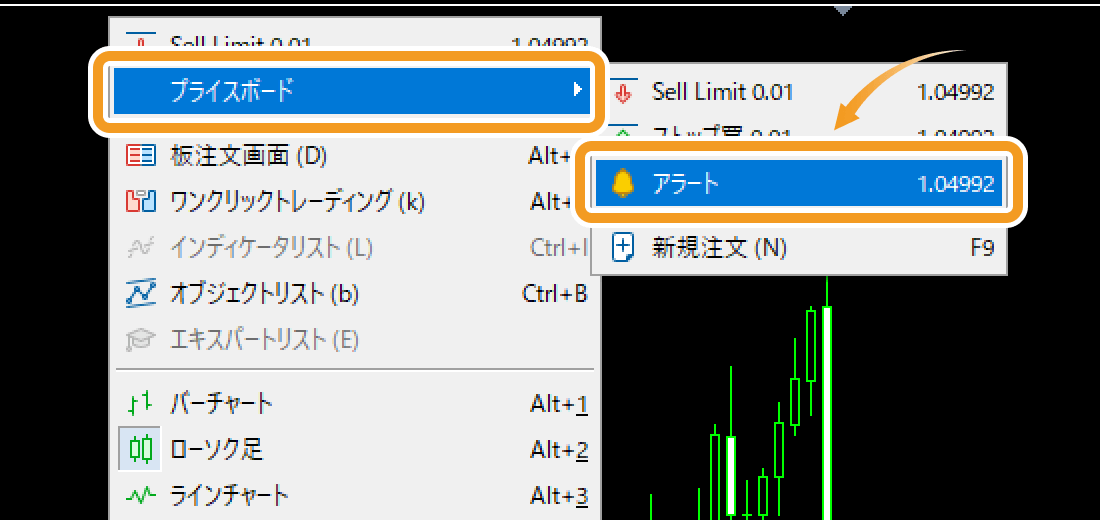Switch to バーチャート
Screen dimensions: 1100x520
coord(355,404)
